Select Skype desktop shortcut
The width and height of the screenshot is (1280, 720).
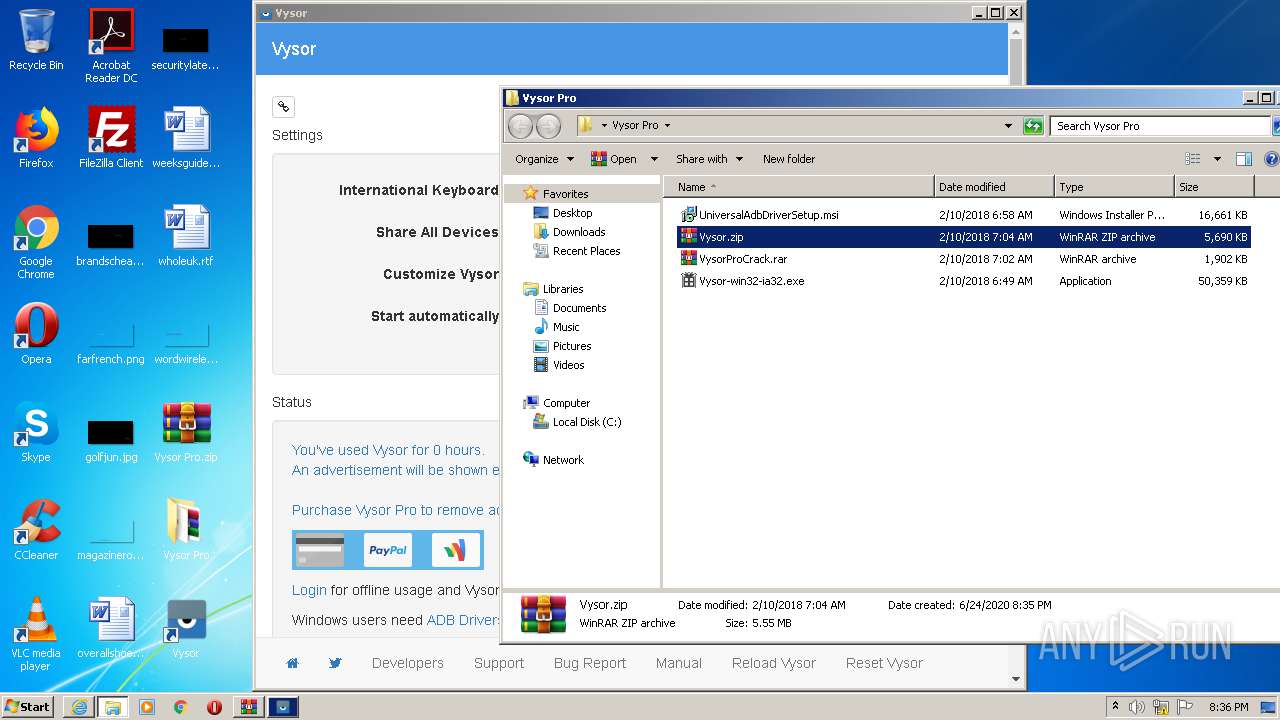point(36,432)
